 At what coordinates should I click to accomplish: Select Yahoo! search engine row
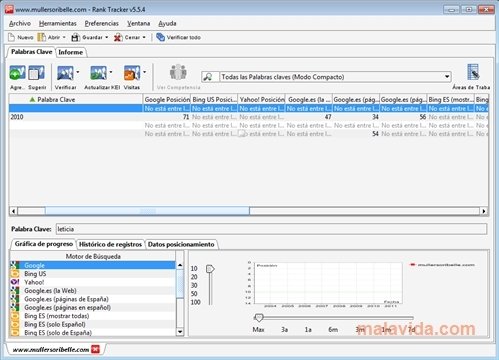(x=93, y=282)
